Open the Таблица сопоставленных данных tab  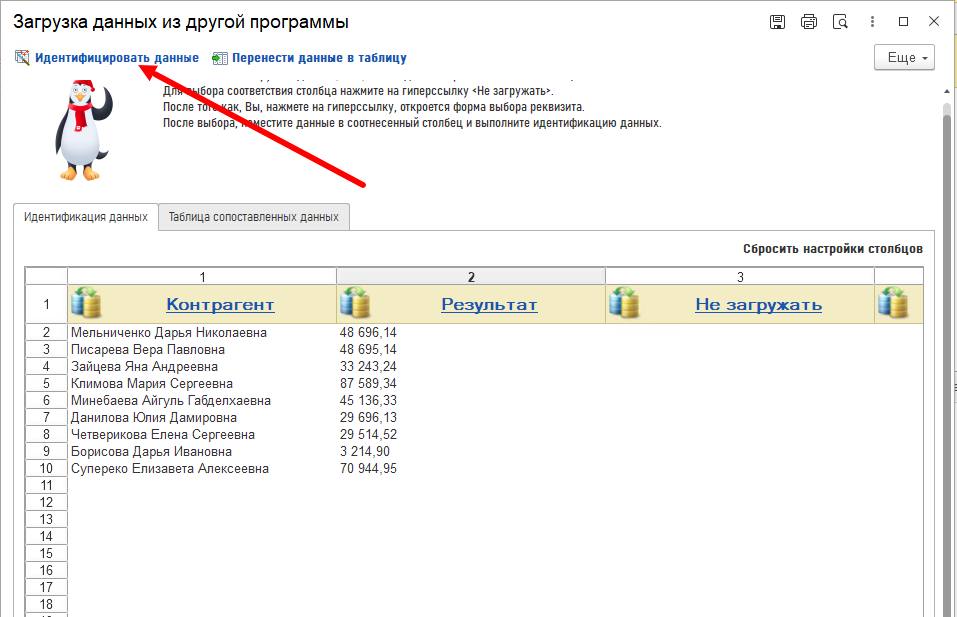tap(253, 217)
